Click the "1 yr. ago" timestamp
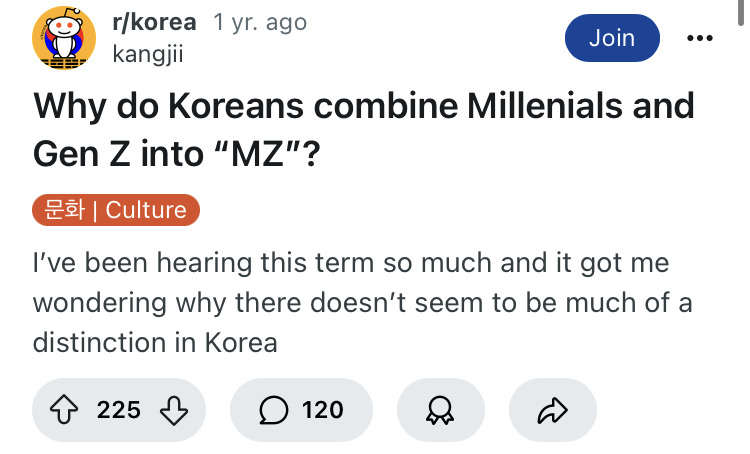Screen dimensions: 750x454 (260, 22)
